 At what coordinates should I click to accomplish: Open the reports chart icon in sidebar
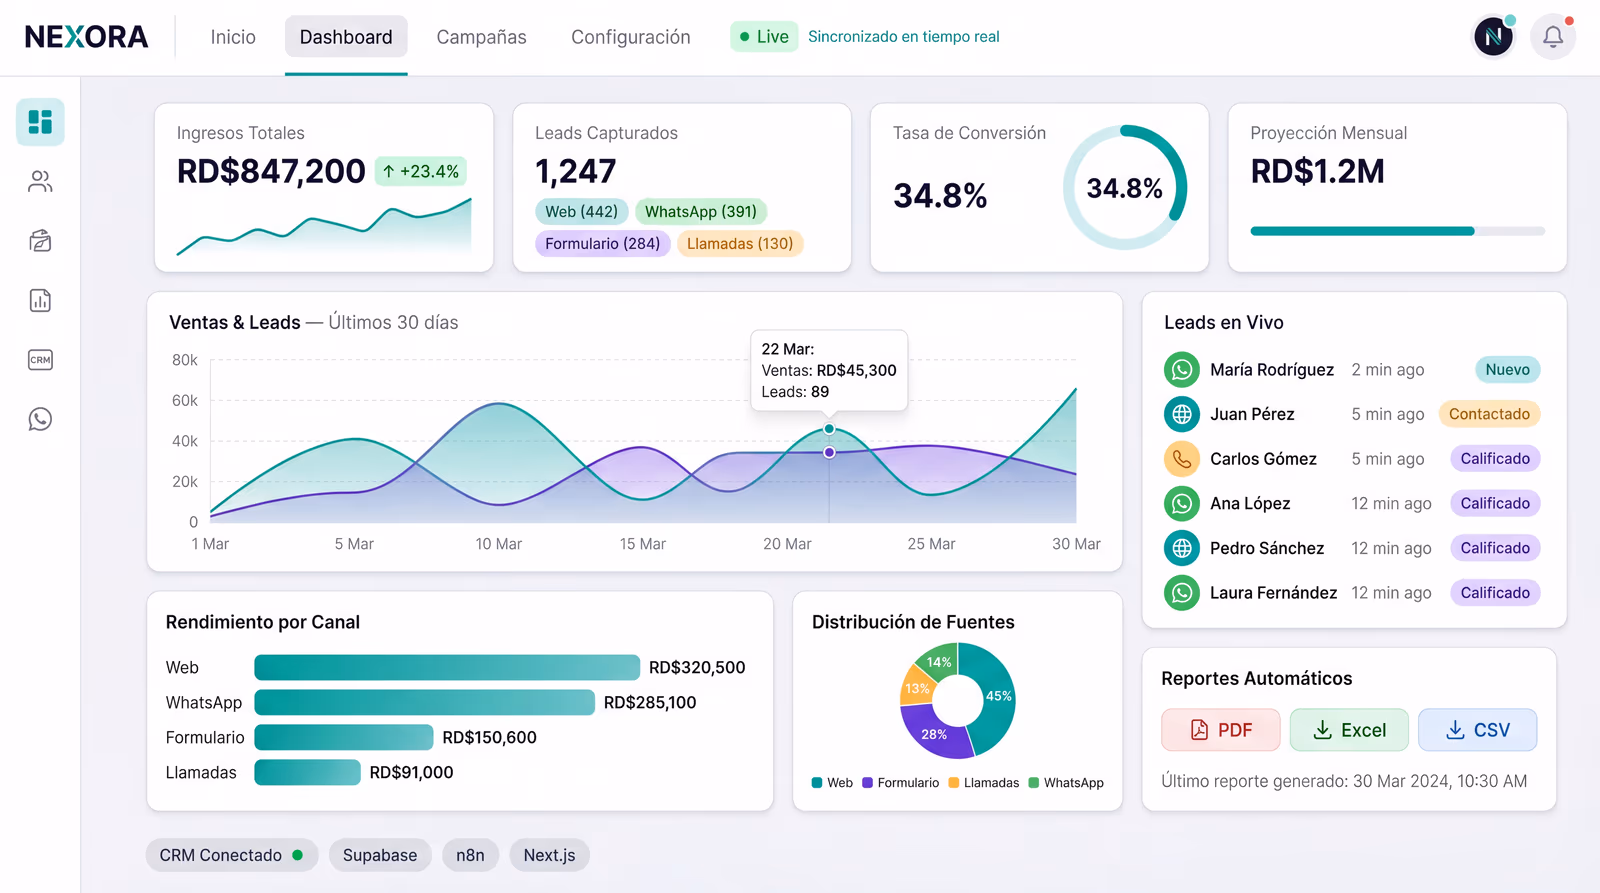tap(40, 300)
